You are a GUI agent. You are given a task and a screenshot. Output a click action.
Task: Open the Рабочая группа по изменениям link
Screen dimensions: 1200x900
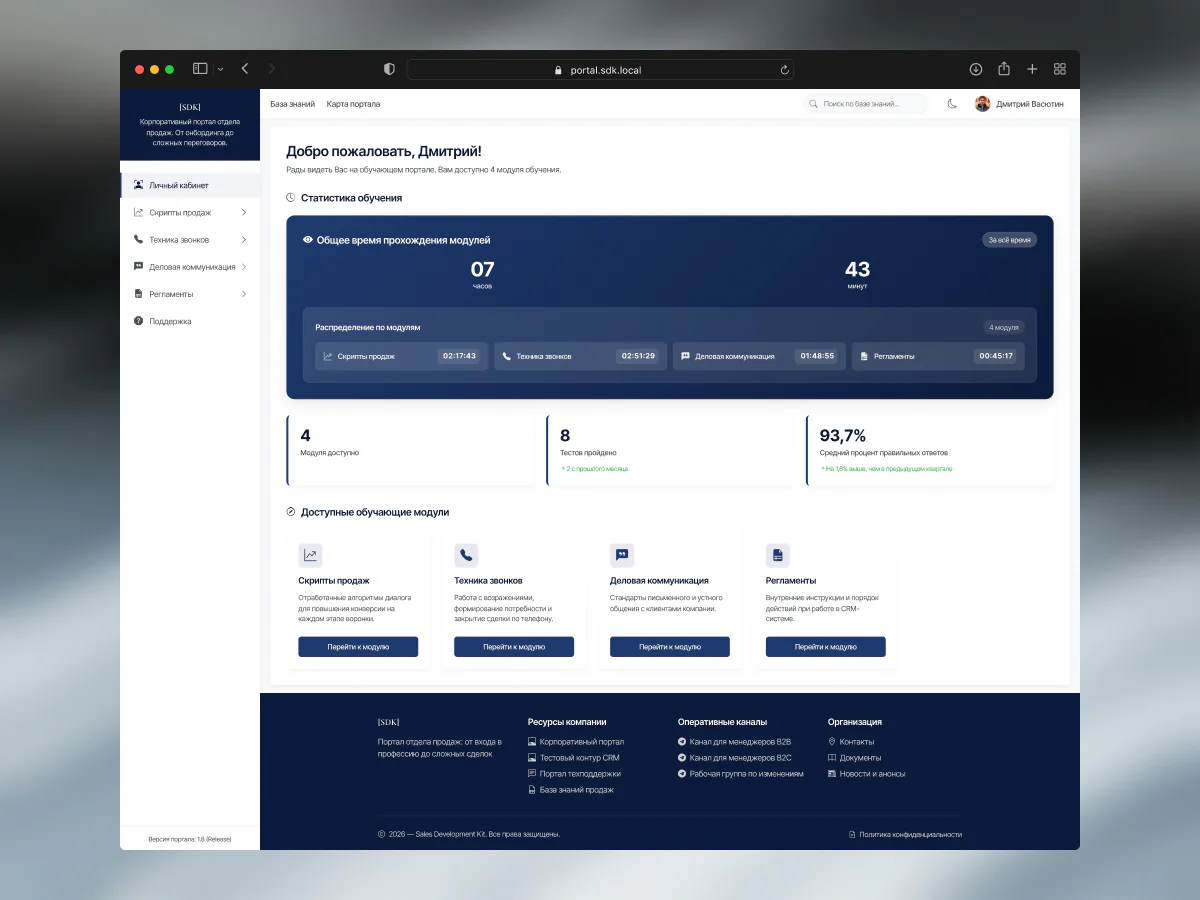[x=741, y=774]
